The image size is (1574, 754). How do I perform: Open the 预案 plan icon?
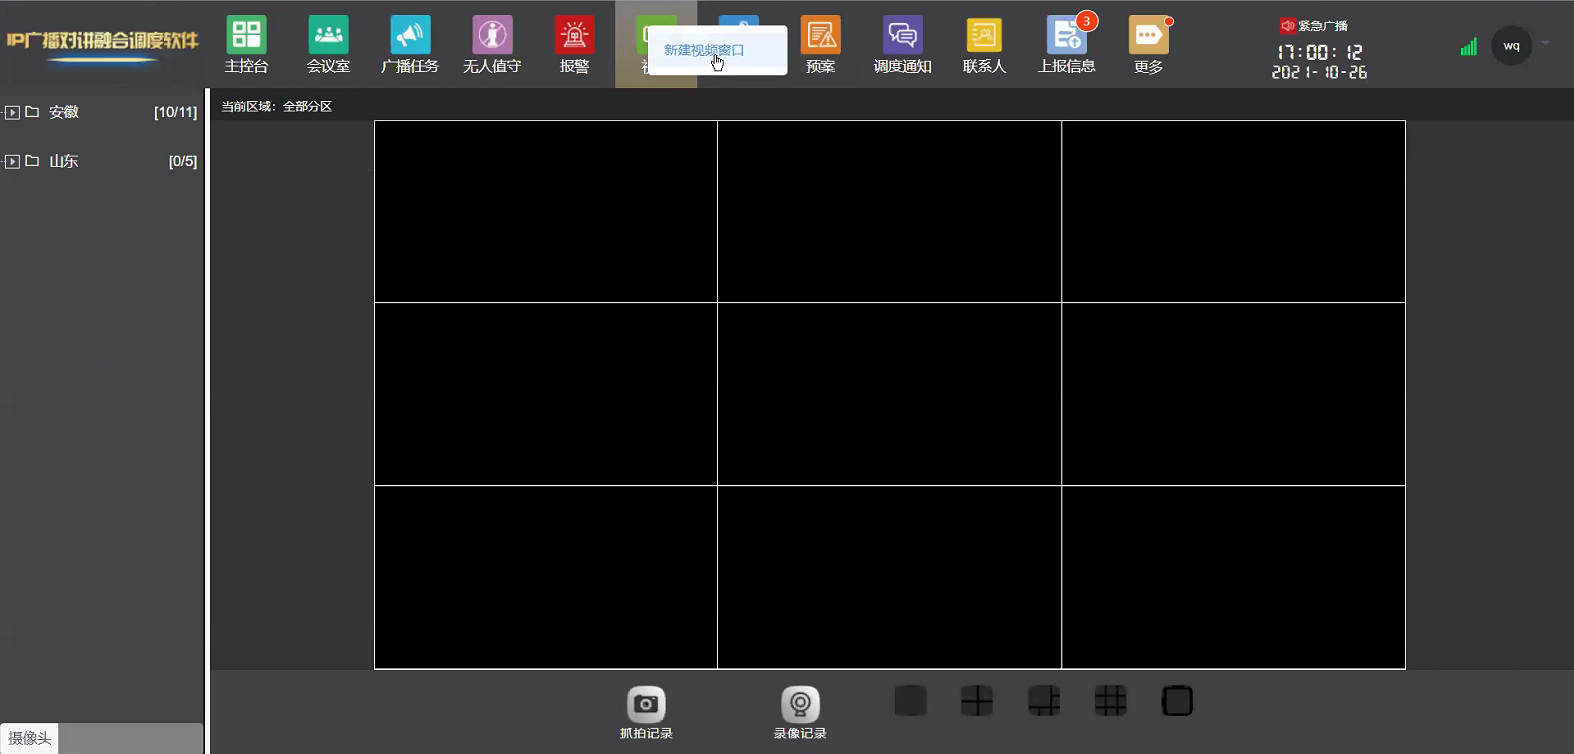click(820, 45)
